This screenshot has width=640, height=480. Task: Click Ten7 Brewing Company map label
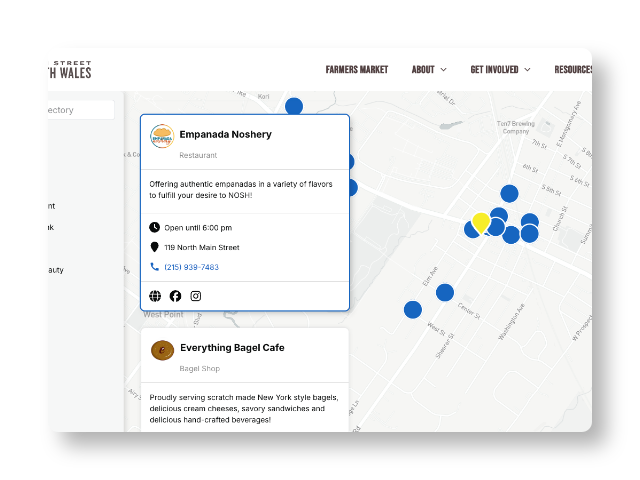coord(516,127)
